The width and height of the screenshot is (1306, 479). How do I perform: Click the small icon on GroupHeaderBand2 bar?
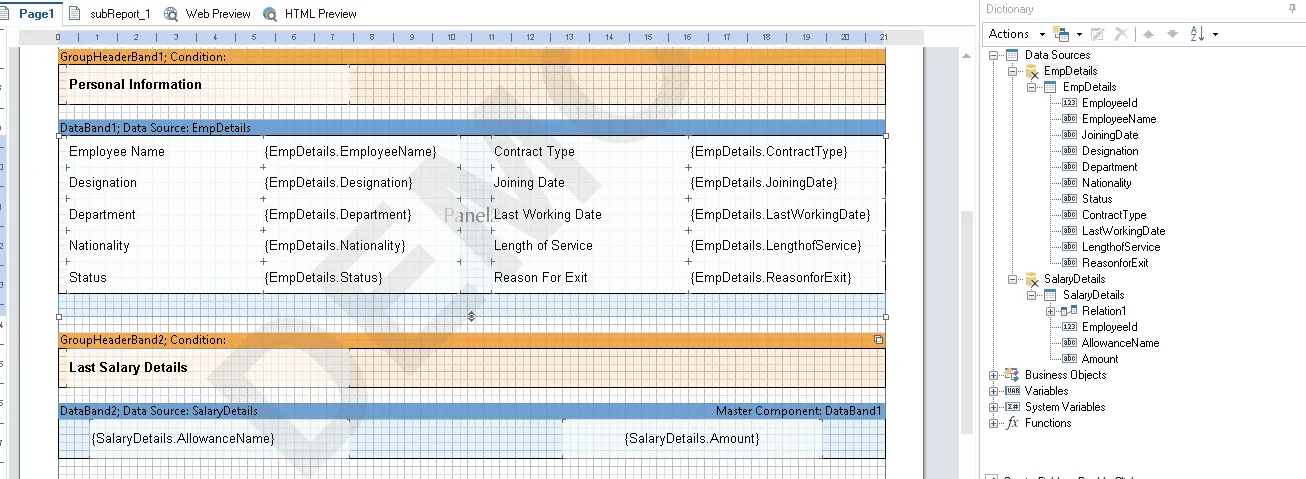coord(879,340)
